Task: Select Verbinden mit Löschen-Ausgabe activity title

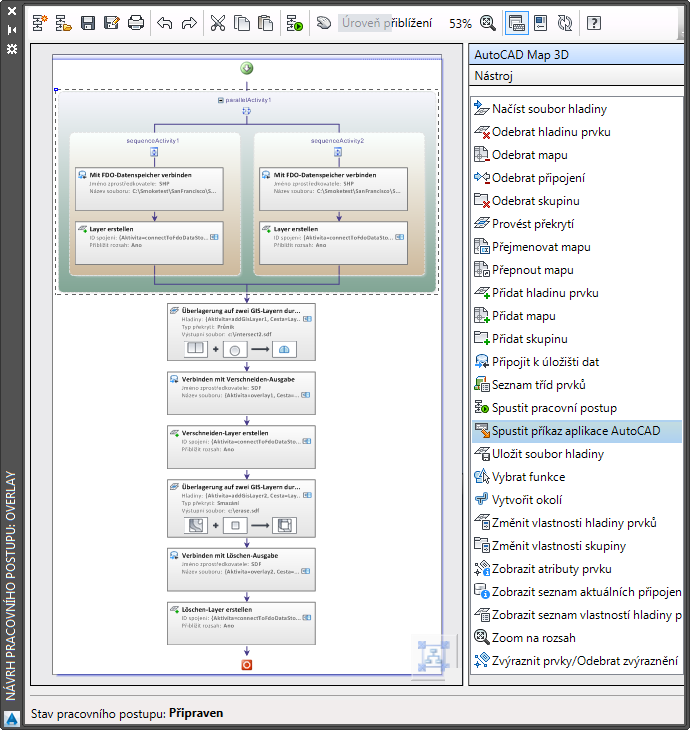Action: click(230, 555)
